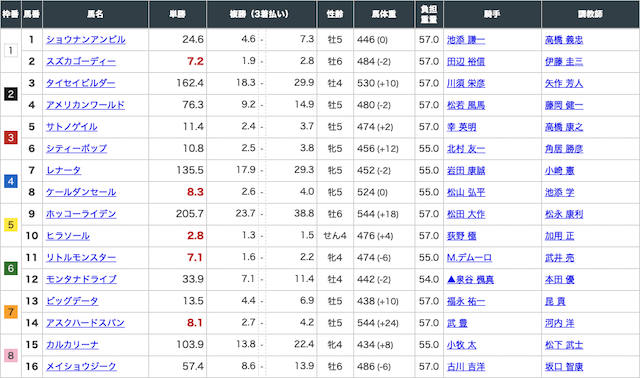Open horse リトルモンスター link

[81, 258]
